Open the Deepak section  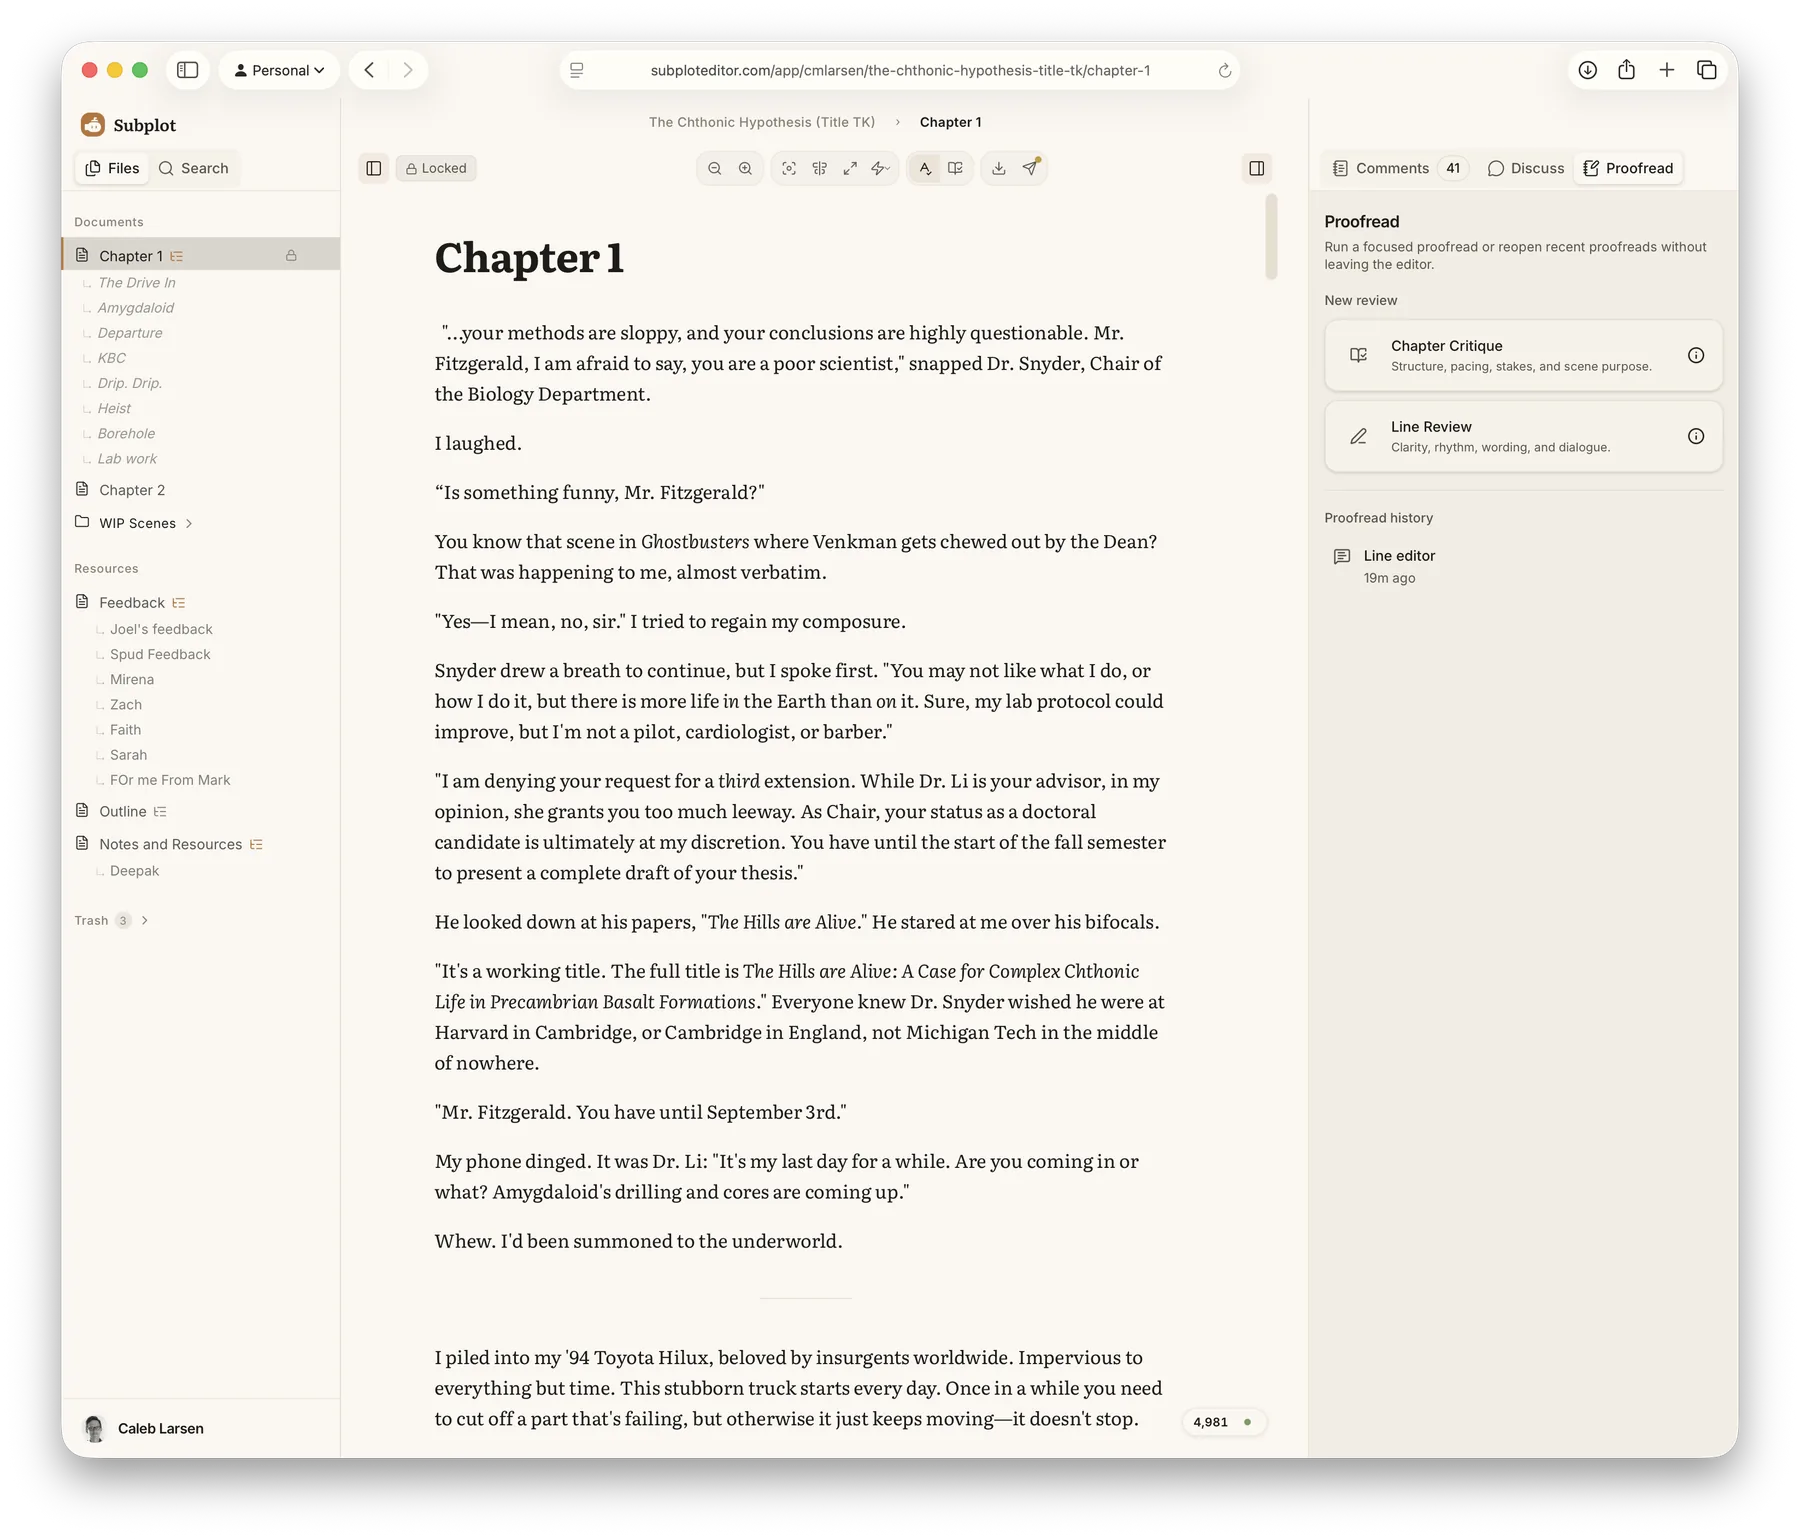click(134, 871)
